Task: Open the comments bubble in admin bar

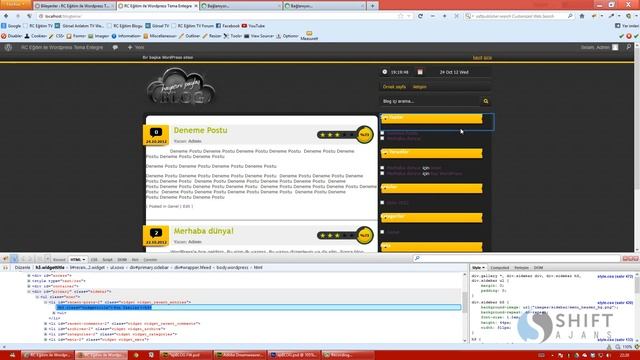Action: 115,47
